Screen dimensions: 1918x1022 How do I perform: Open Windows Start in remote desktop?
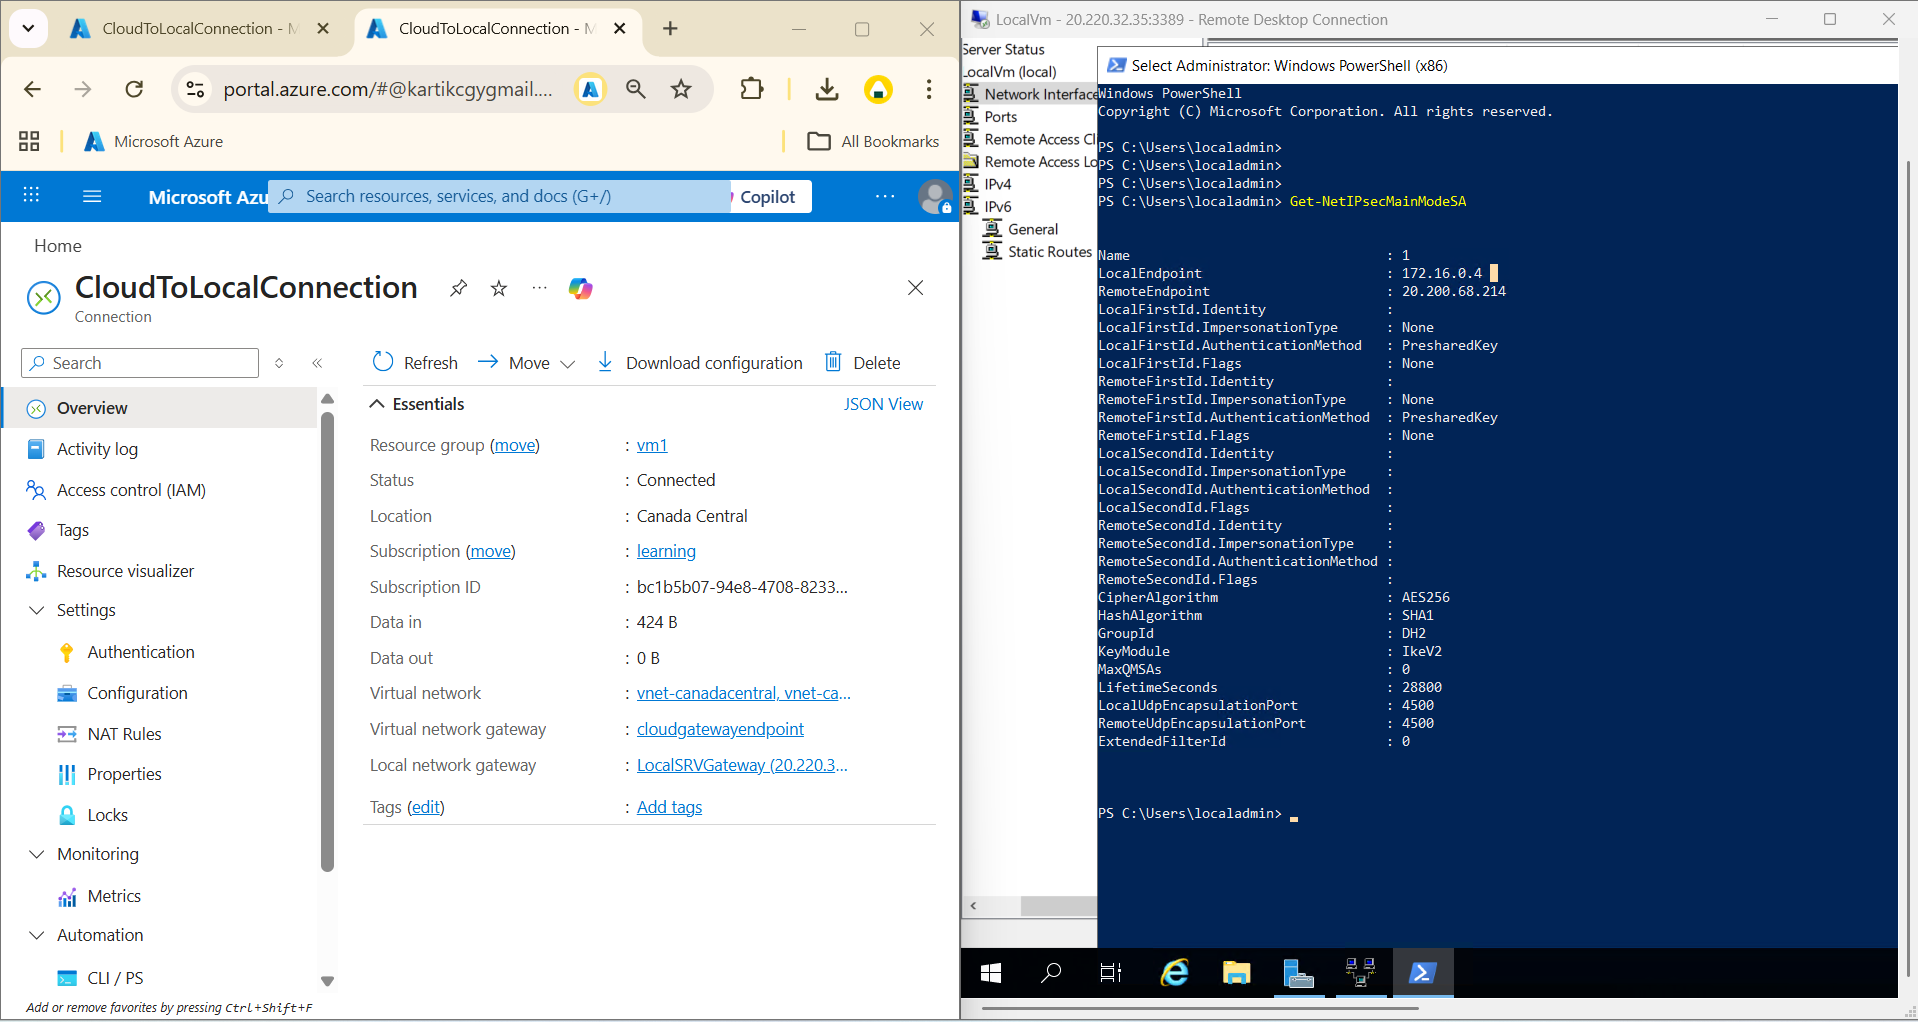pos(991,973)
